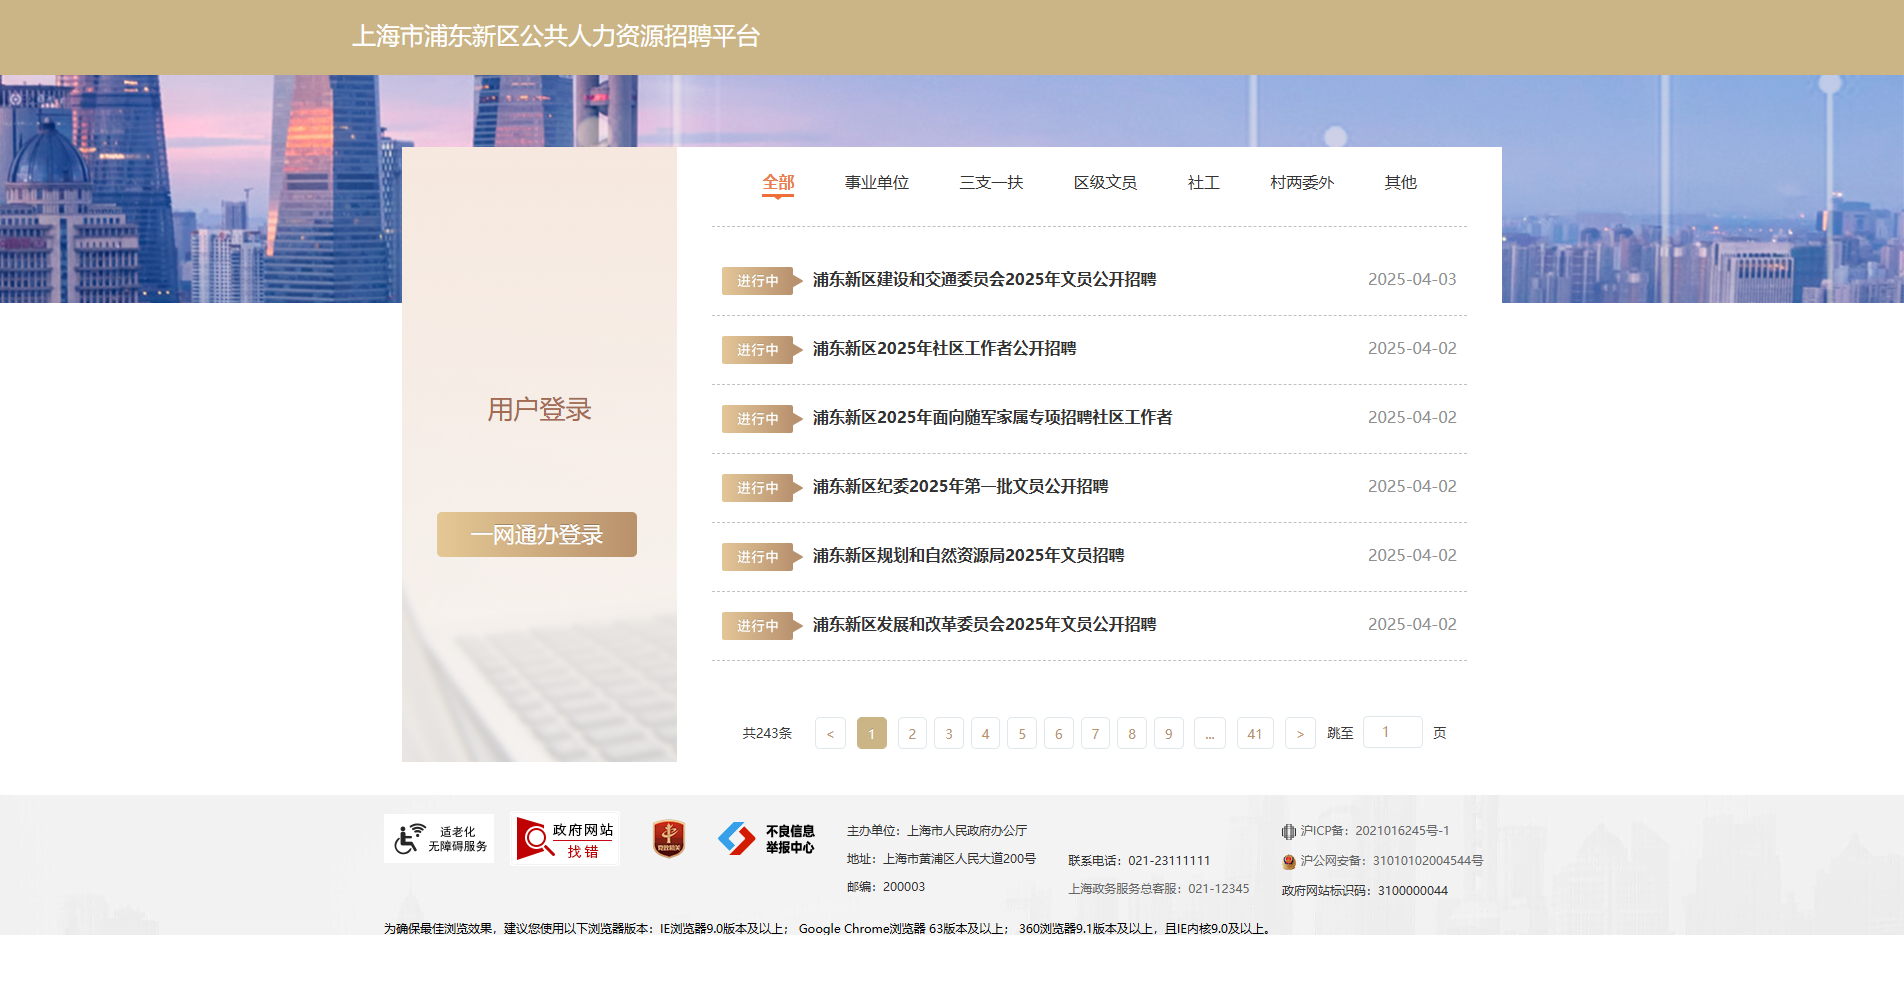
Task: Select the 社工 tab
Action: tap(1203, 182)
